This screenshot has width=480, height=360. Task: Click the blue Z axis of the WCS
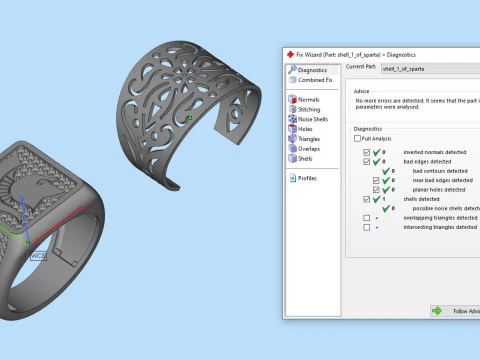pyautogui.click(x=24, y=219)
